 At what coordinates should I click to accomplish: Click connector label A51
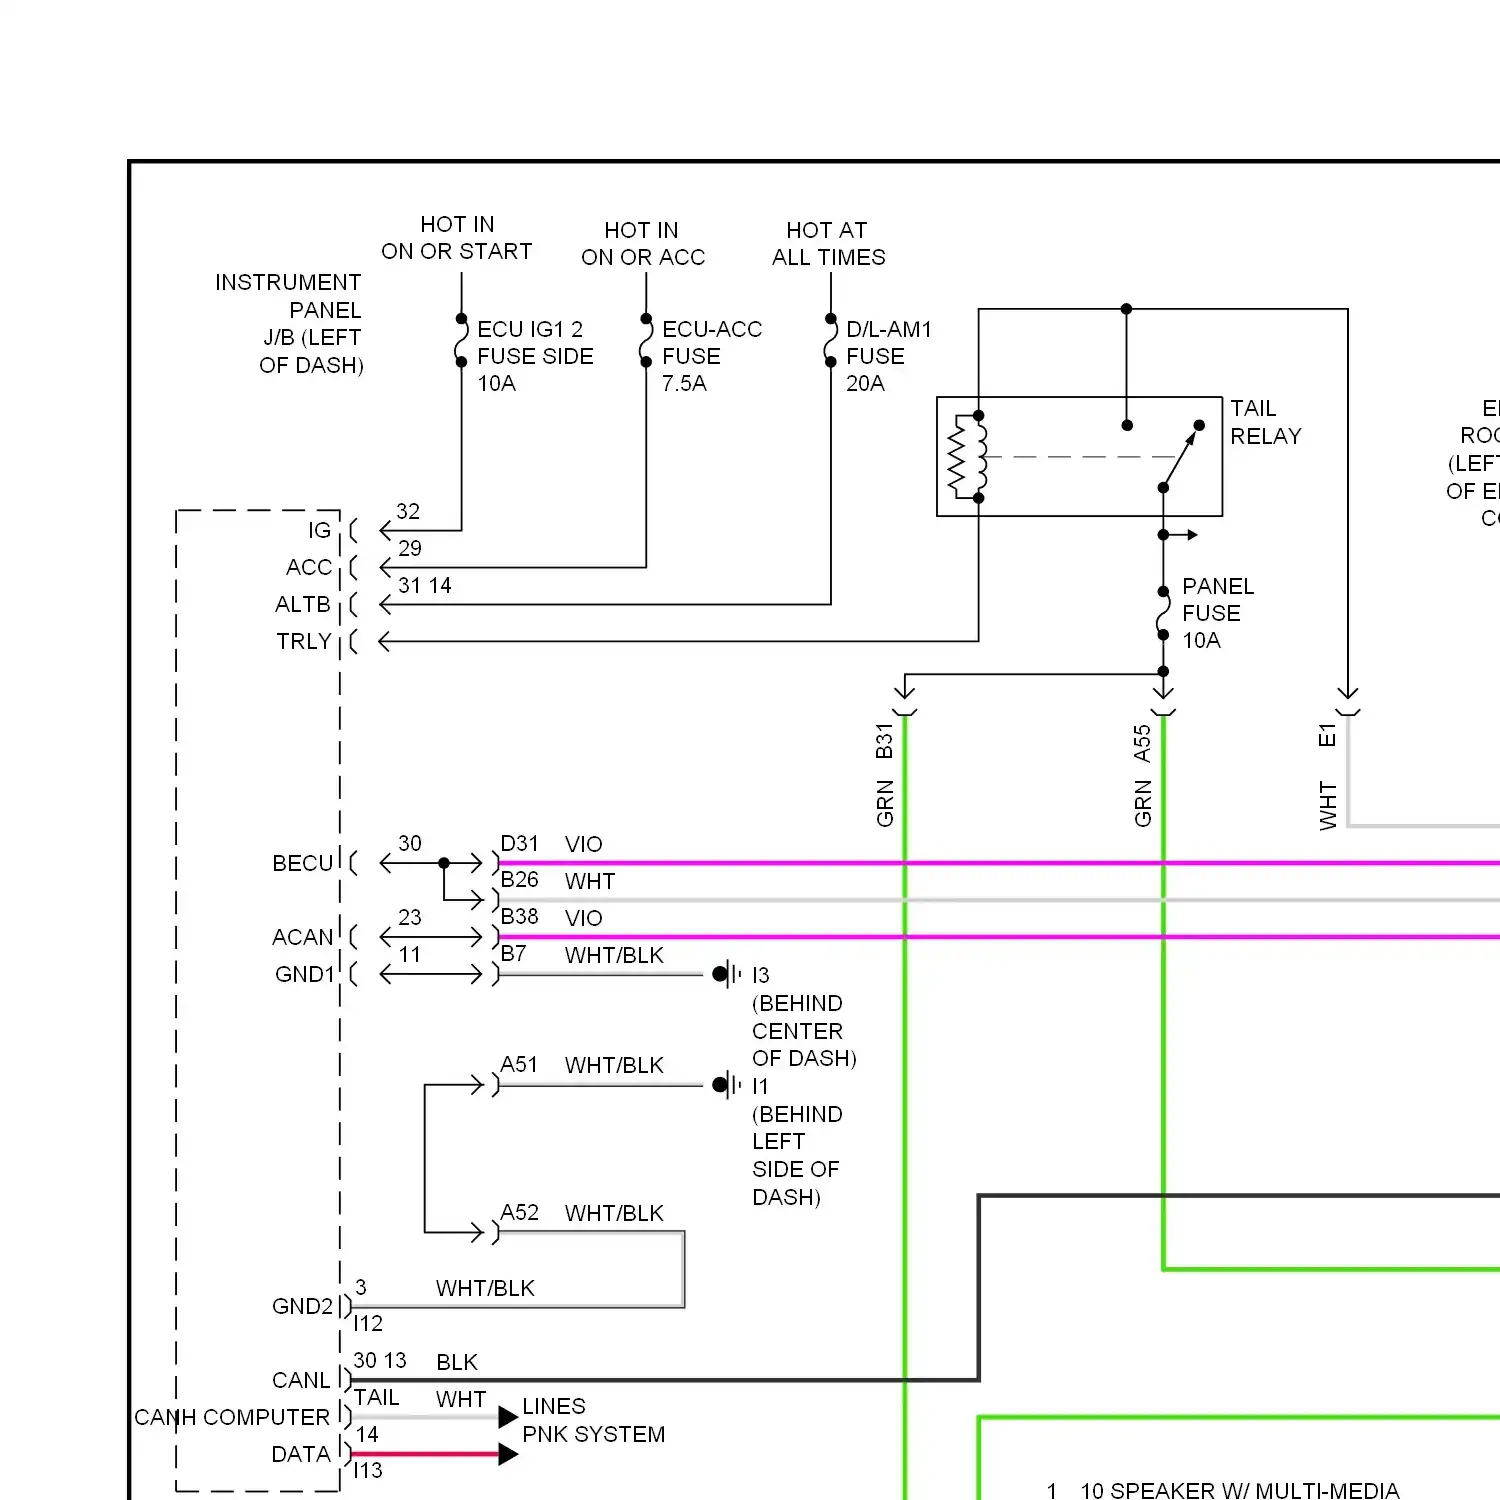(519, 1065)
